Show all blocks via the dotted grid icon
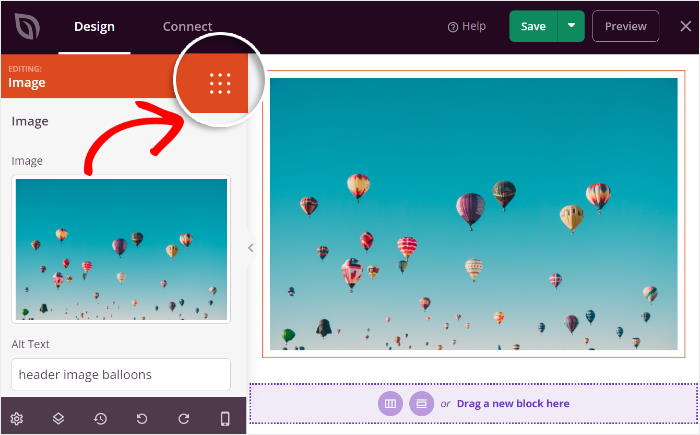 coord(220,83)
